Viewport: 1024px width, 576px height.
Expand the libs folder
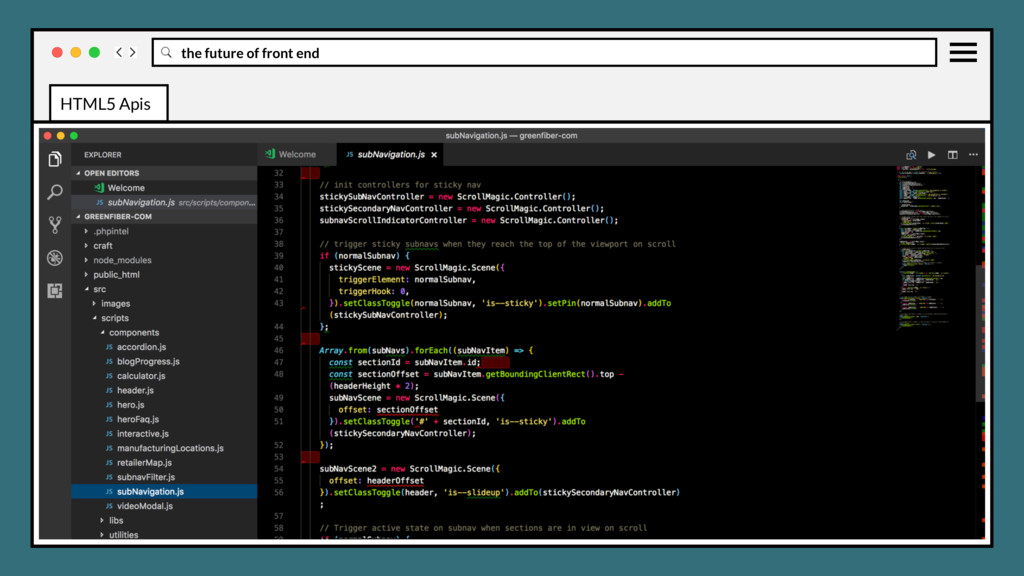click(x=116, y=520)
